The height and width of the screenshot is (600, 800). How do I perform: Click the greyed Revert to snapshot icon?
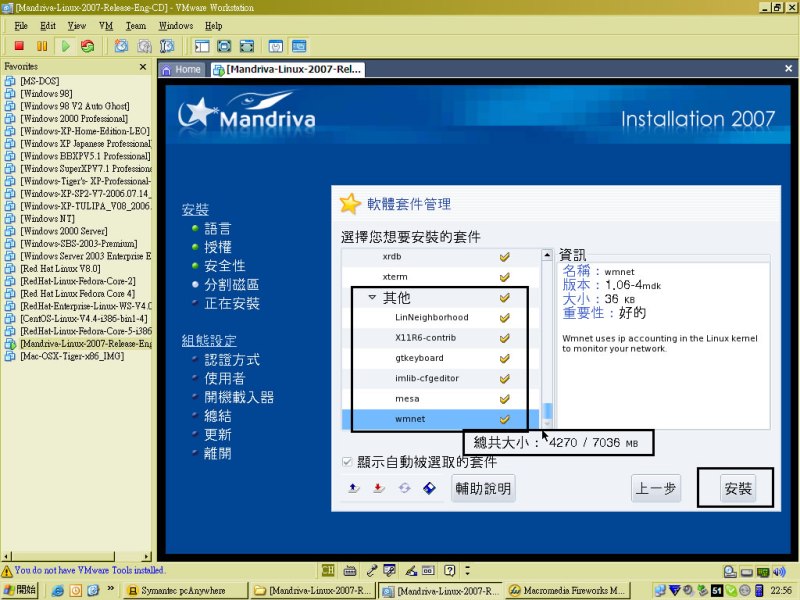(x=144, y=46)
